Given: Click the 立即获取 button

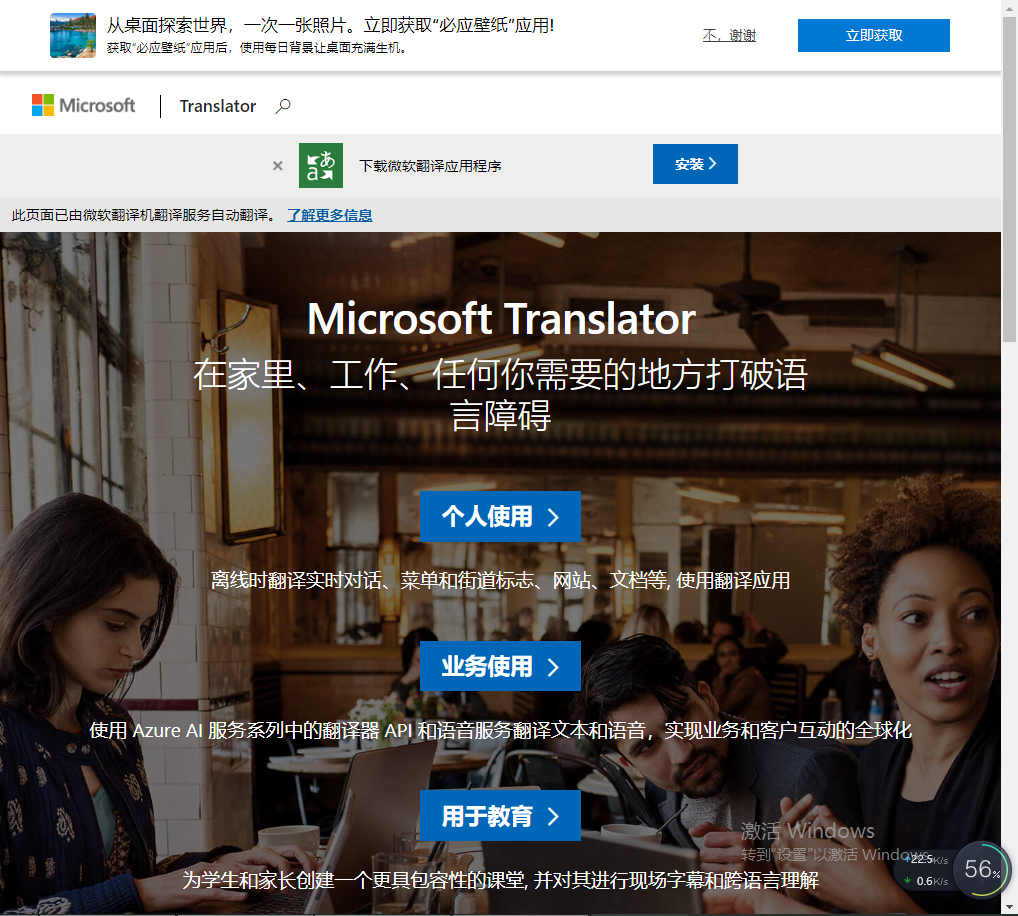Looking at the screenshot, I should pos(873,35).
